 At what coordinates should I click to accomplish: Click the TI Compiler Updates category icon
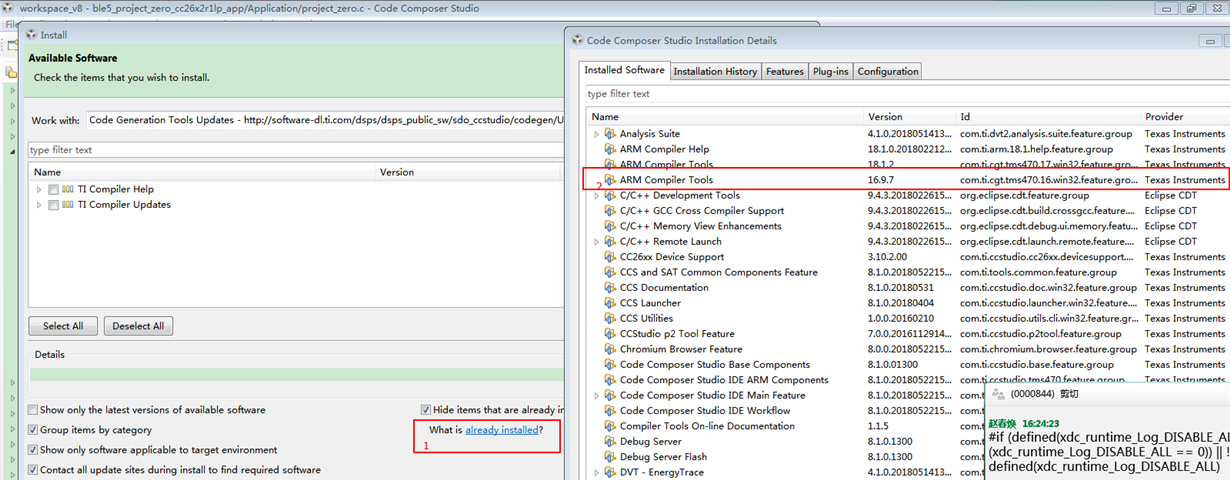[68, 205]
